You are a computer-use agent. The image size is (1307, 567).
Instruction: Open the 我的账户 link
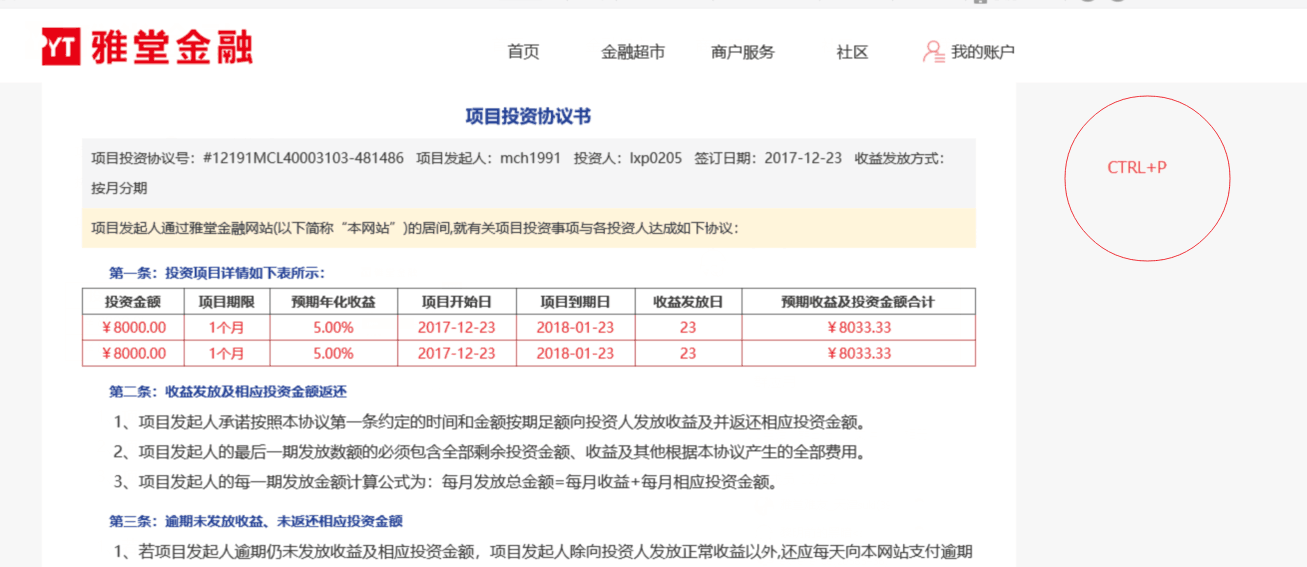[x=982, y=52]
